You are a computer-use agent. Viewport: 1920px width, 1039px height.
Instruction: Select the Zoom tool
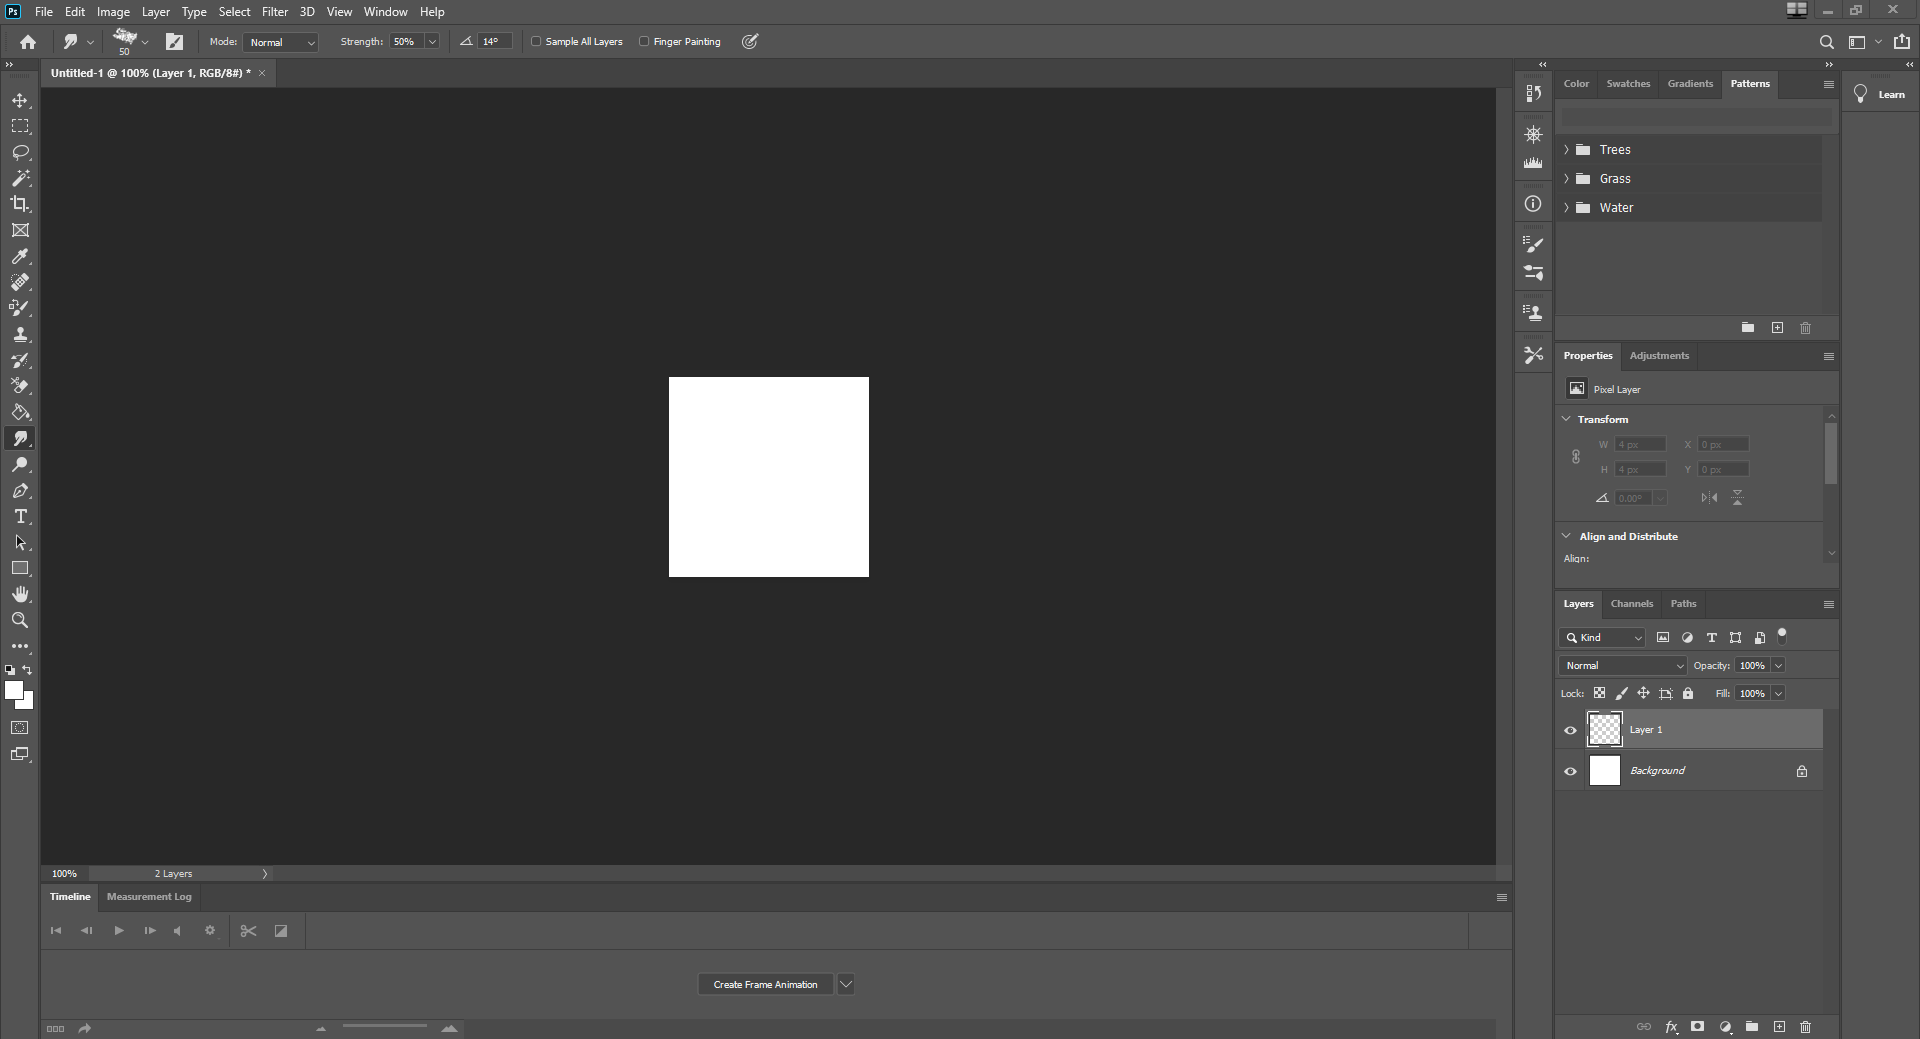(20, 620)
